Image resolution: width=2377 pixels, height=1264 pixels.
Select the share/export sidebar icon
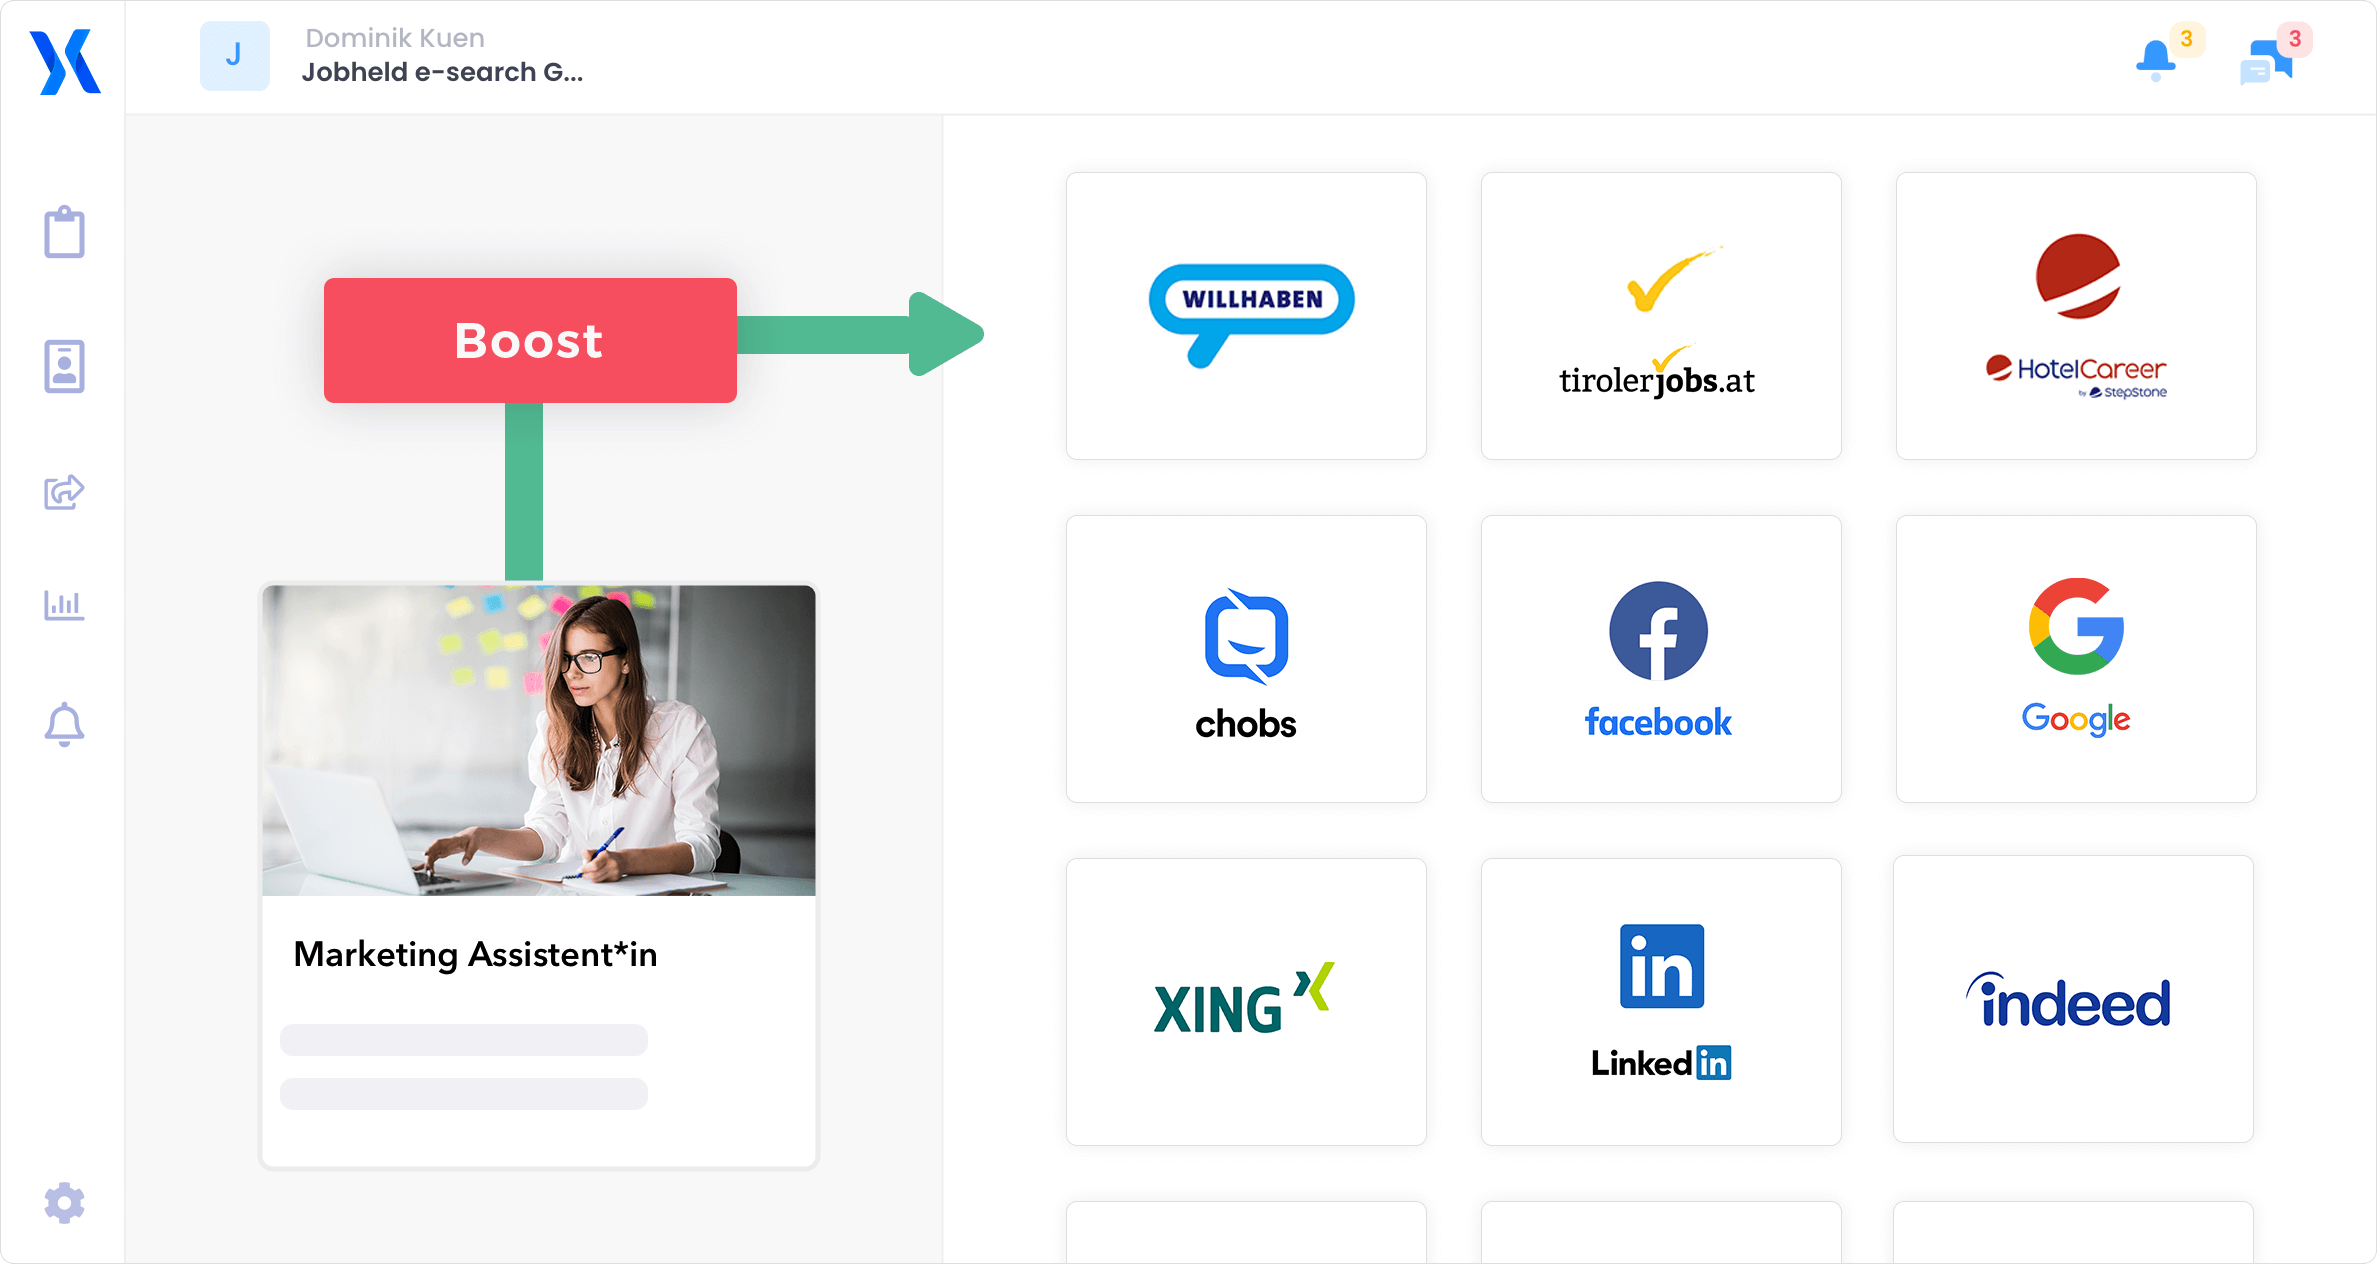64,491
